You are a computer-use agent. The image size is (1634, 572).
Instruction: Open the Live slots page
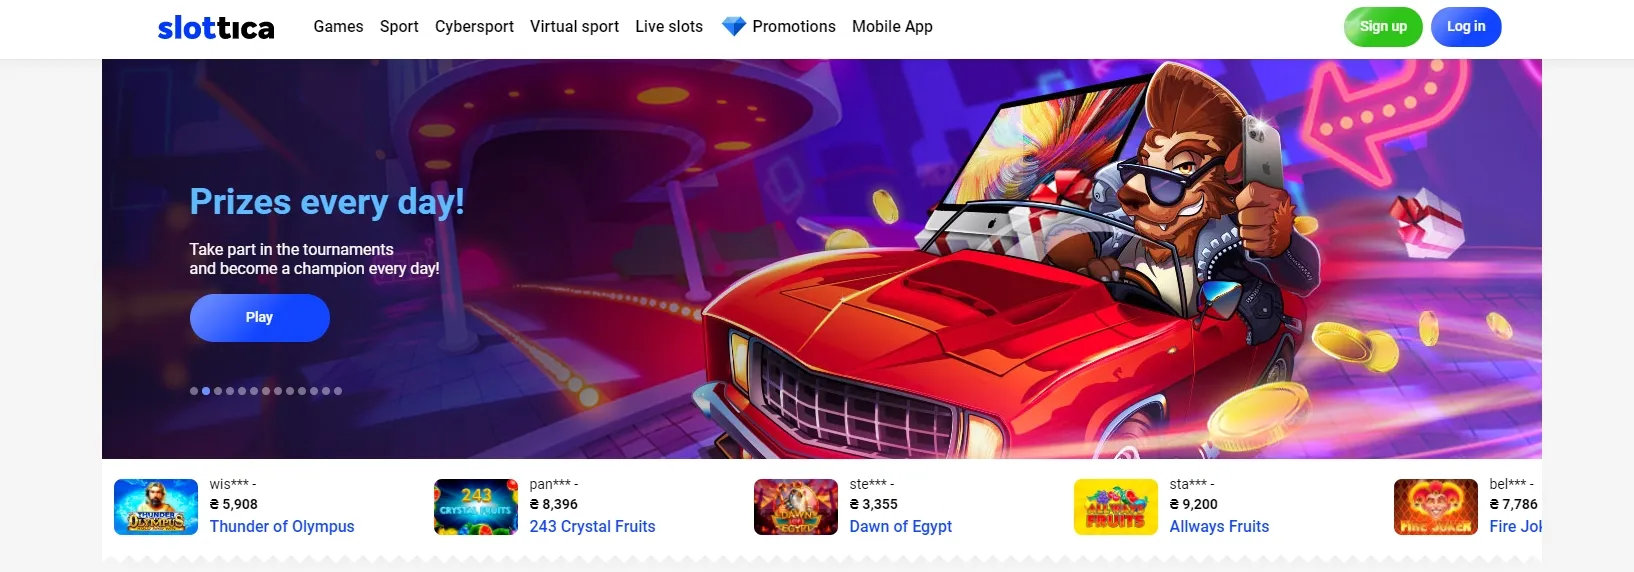click(669, 27)
